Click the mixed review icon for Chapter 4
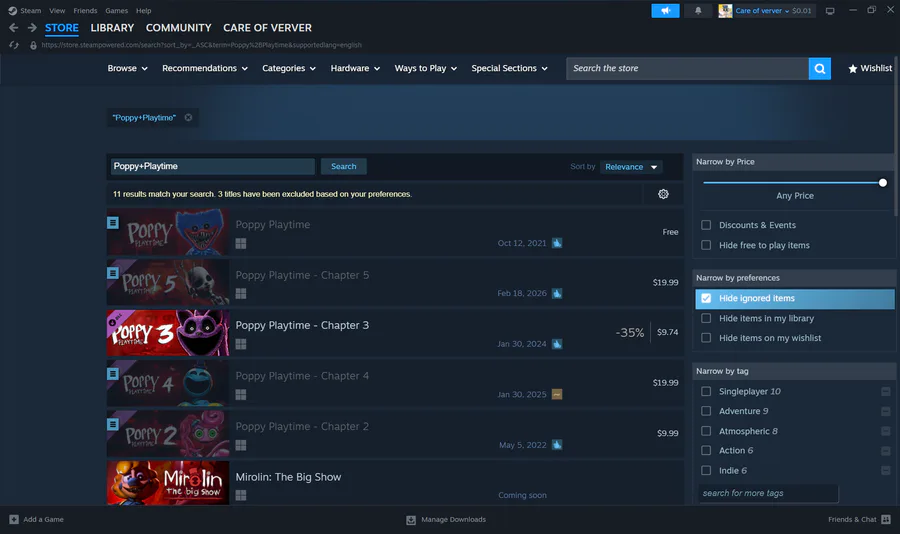The width and height of the screenshot is (900, 534). coord(557,394)
